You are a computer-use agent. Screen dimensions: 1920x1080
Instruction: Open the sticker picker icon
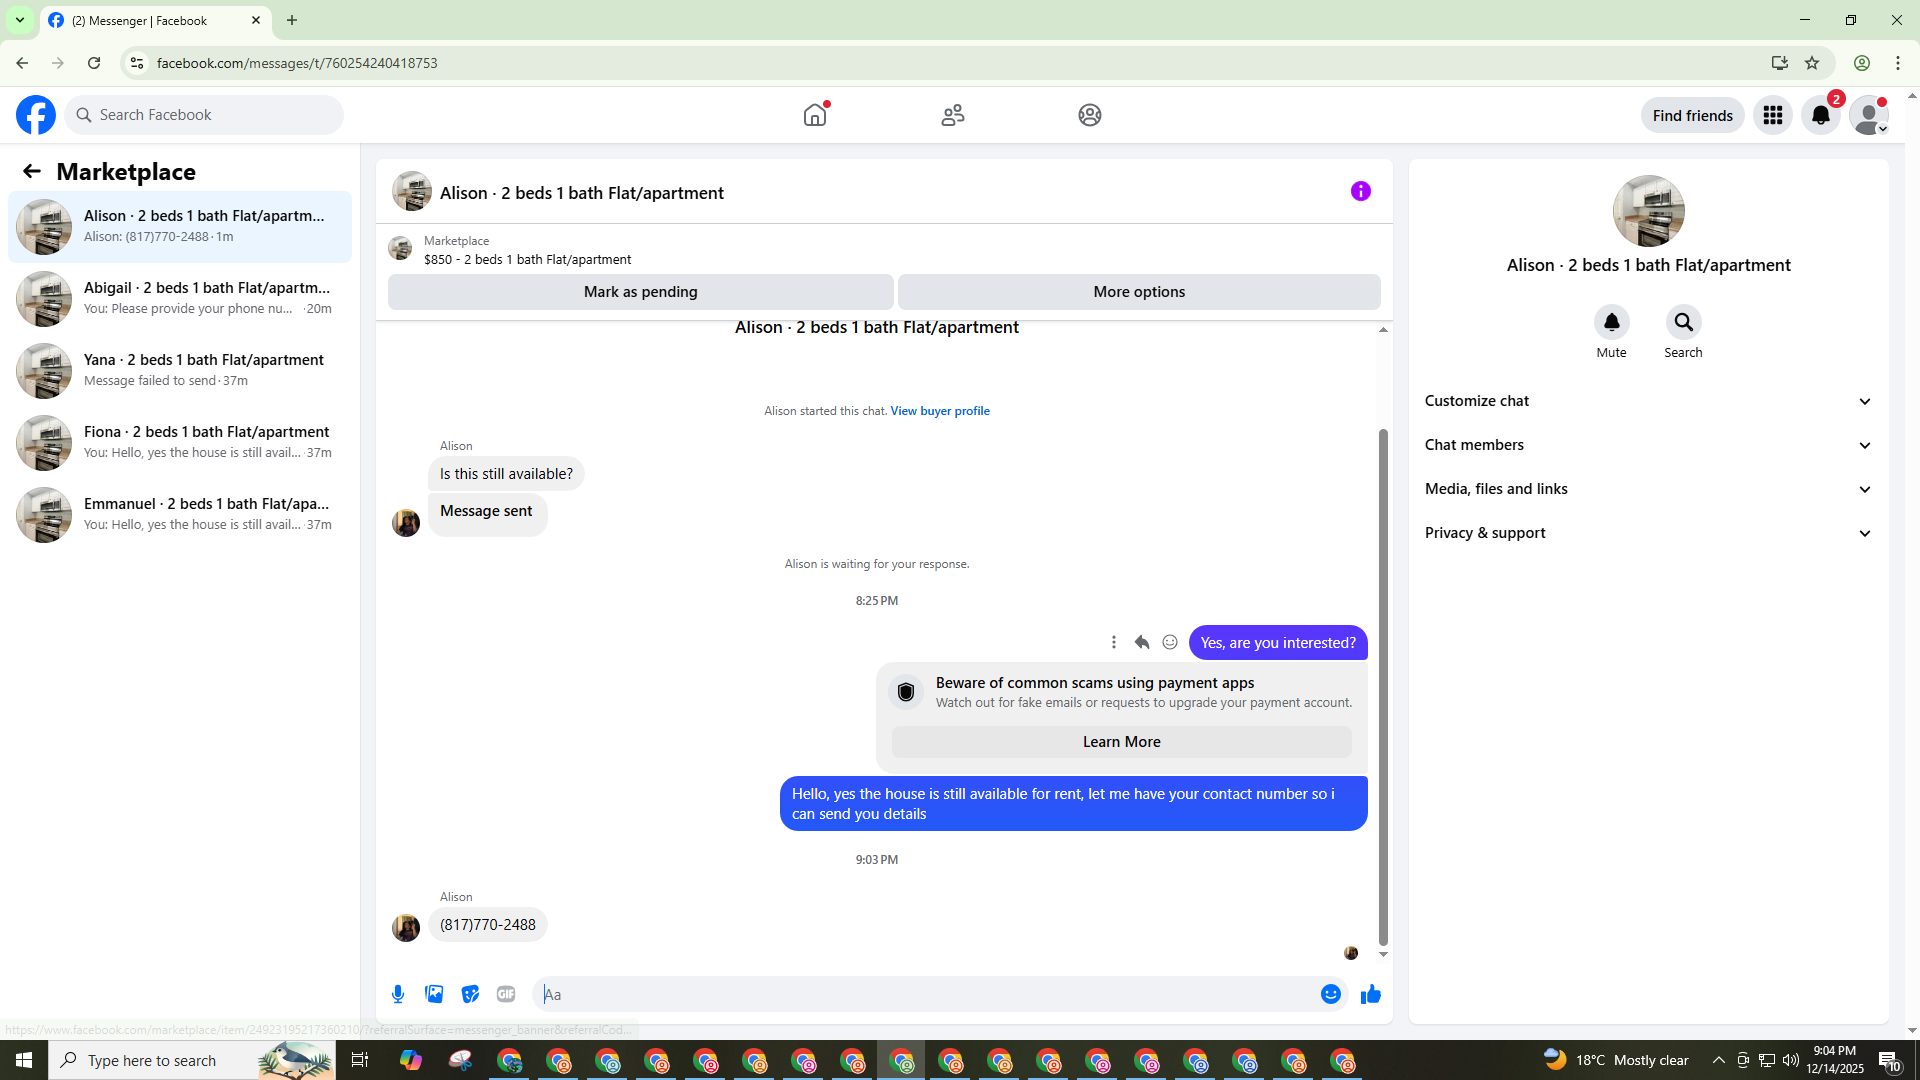[470, 994]
